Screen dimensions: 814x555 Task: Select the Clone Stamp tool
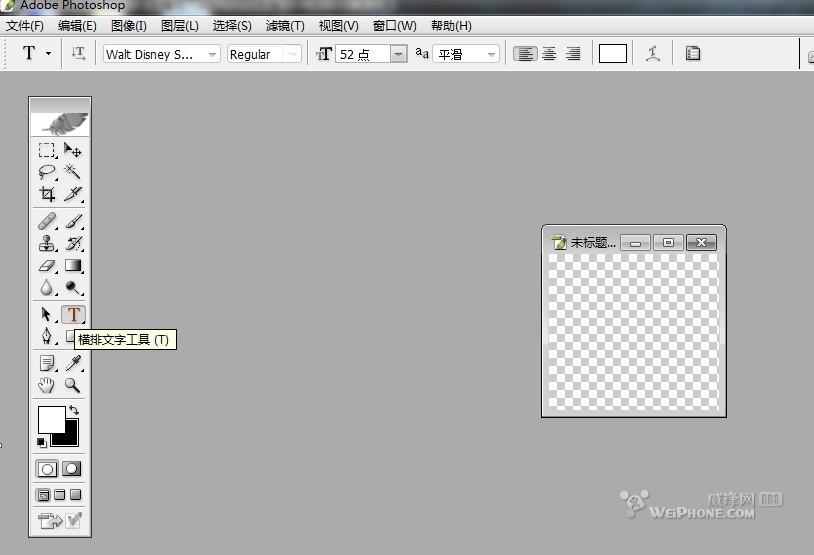click(x=47, y=243)
